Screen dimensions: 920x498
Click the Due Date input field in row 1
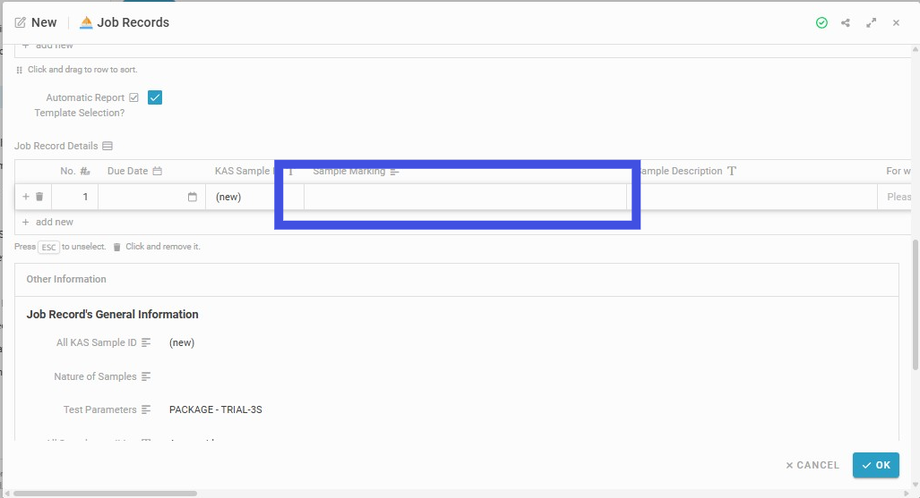point(152,197)
